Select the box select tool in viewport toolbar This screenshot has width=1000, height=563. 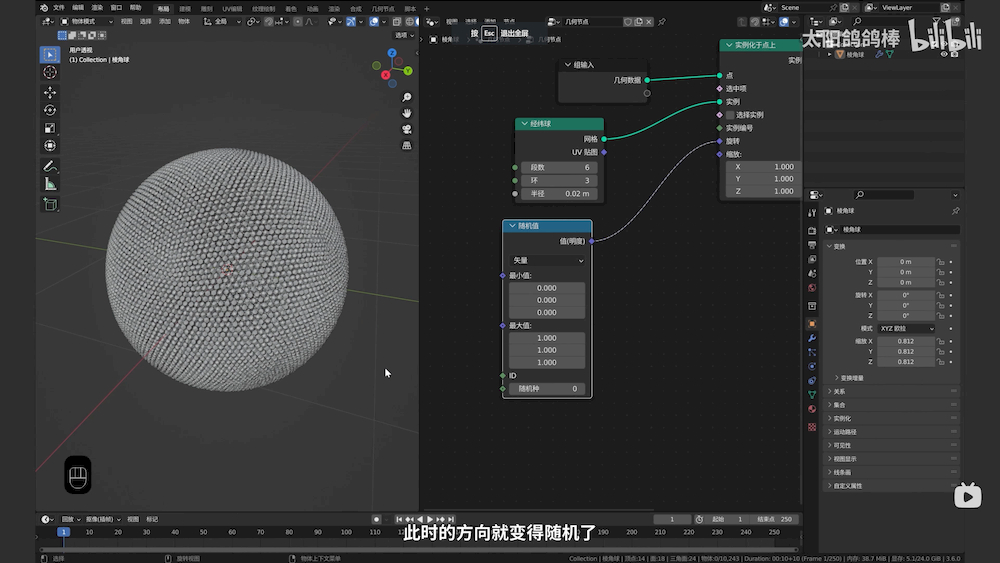50,55
